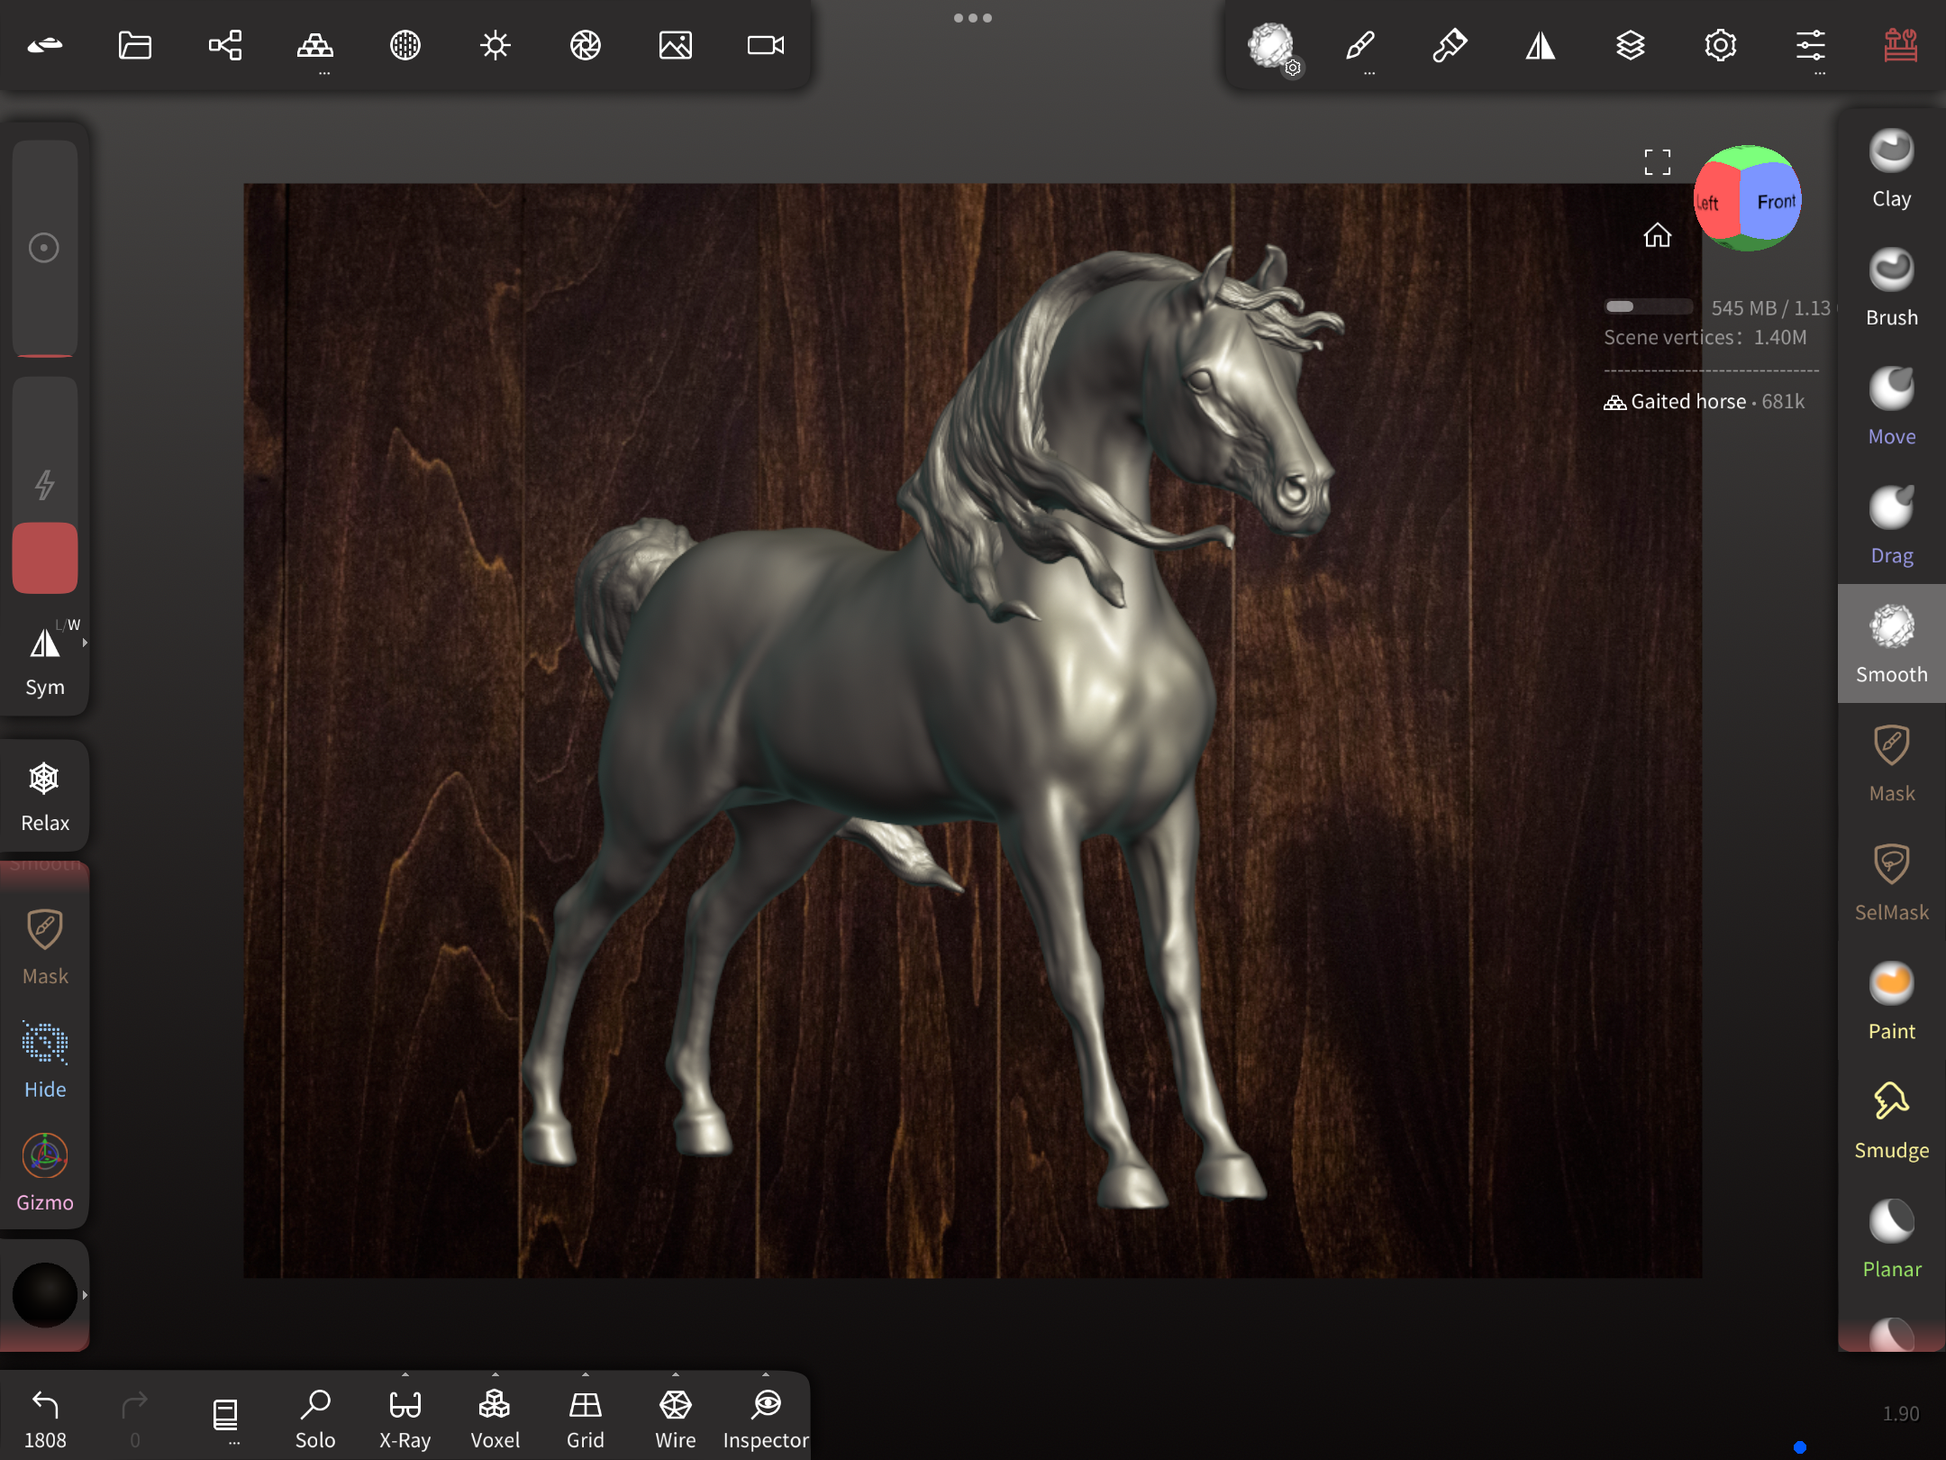
Task: Open the Gizmo transform tool
Action: point(45,1172)
